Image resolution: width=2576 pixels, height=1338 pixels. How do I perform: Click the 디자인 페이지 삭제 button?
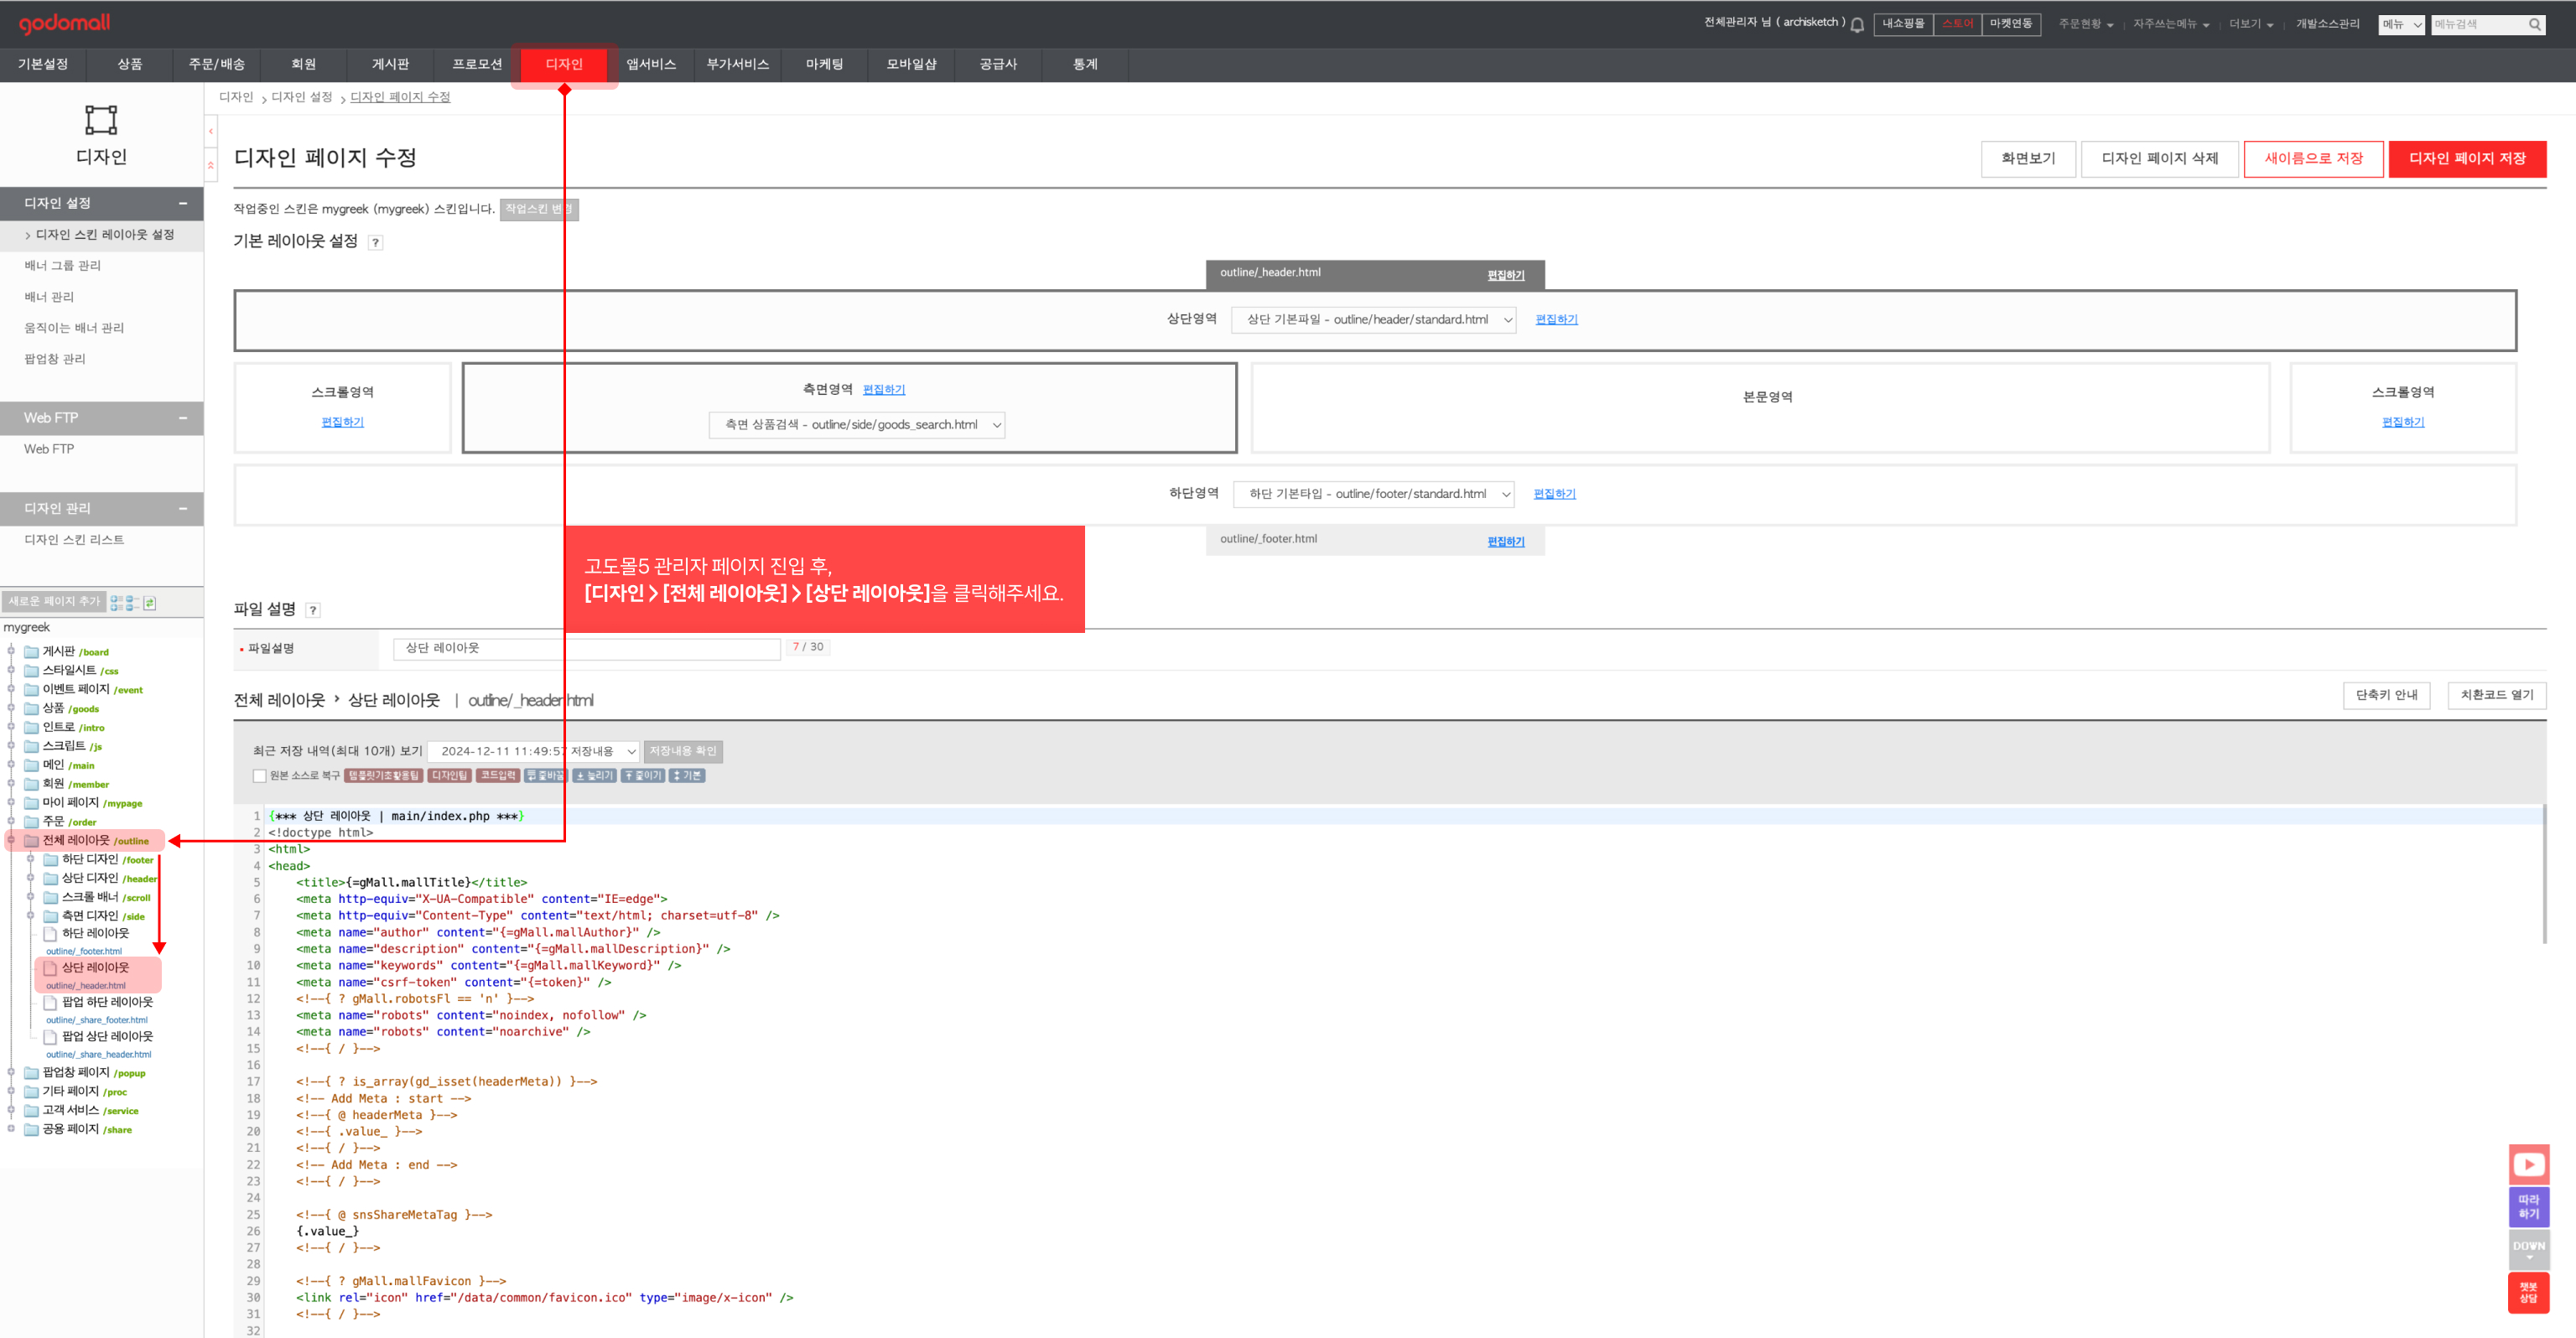click(x=2160, y=159)
